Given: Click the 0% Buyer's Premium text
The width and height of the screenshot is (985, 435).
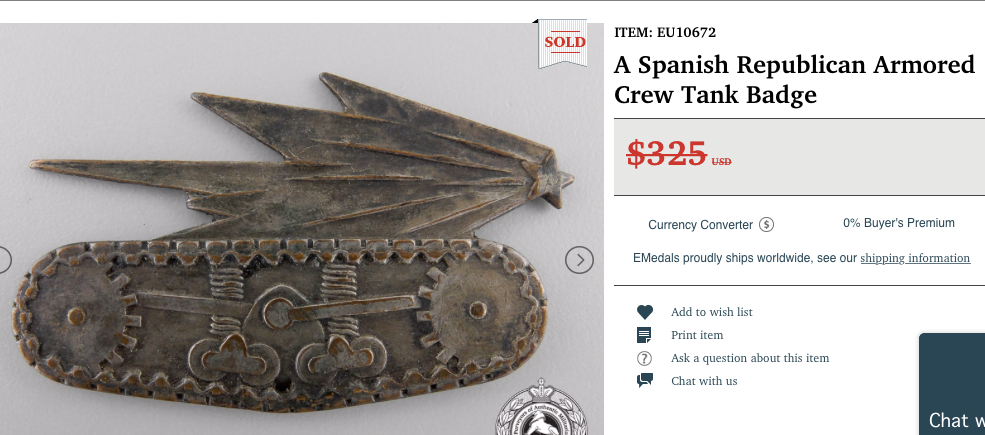Looking at the screenshot, I should (x=898, y=223).
